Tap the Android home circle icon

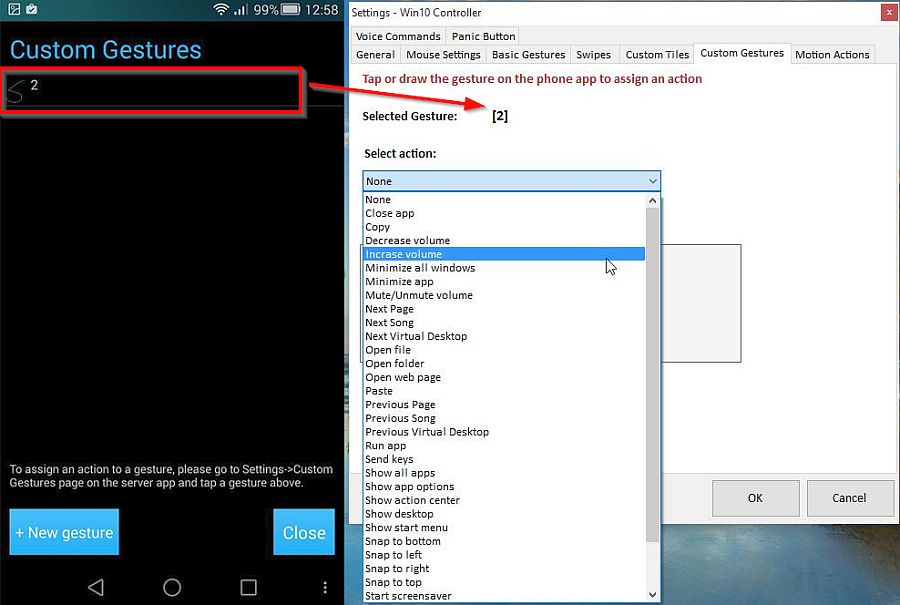pos(172,587)
